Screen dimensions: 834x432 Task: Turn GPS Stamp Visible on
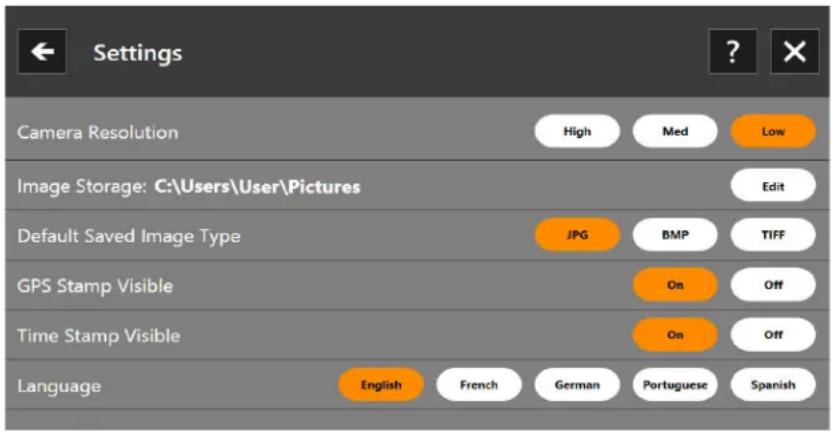click(675, 285)
